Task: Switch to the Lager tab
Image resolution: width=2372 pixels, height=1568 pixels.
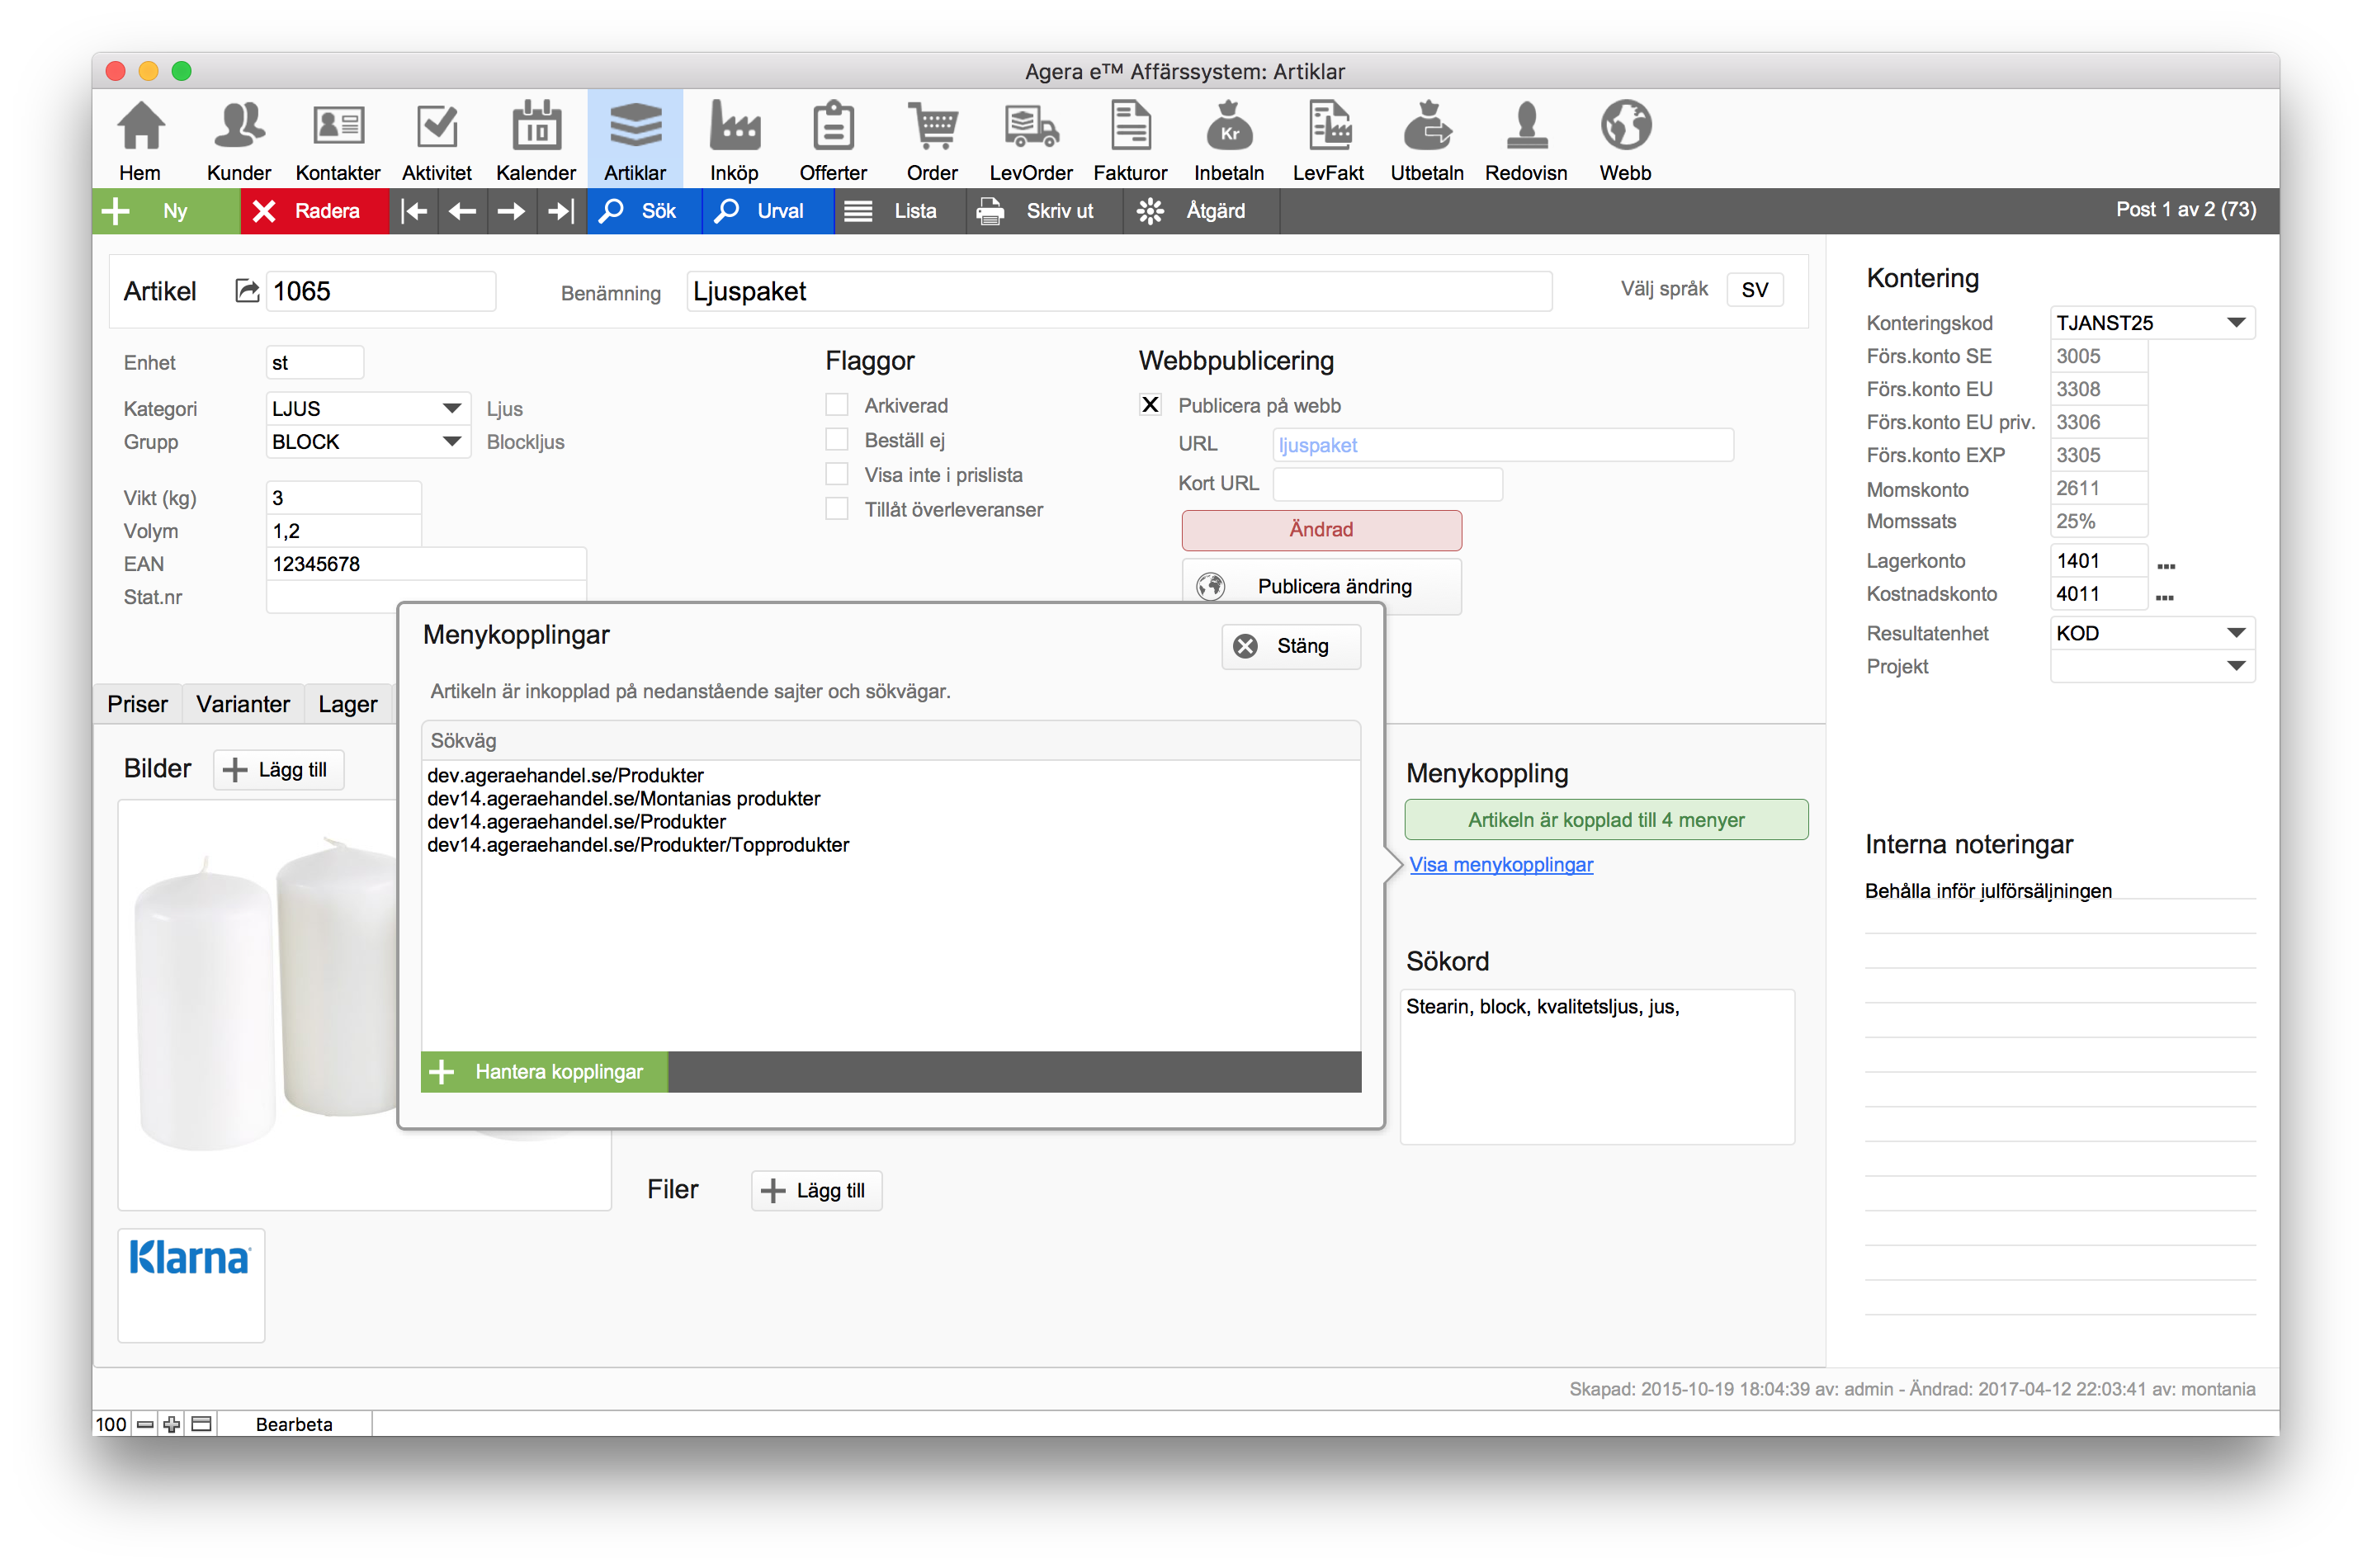Action: pos(348,704)
